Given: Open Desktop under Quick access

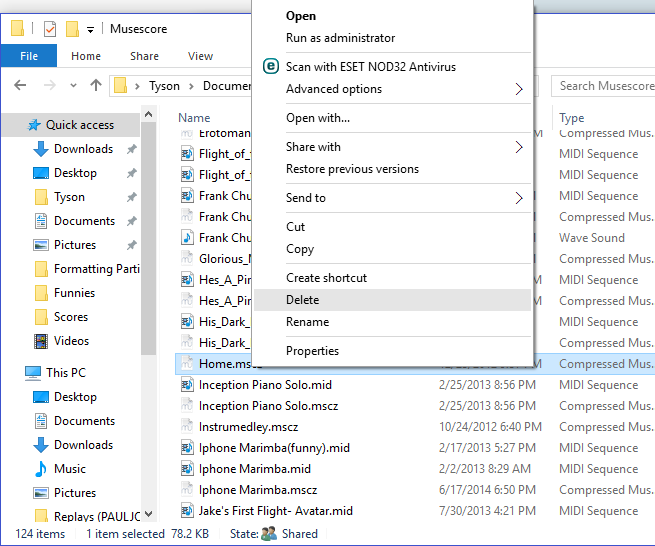Looking at the screenshot, I should tap(75, 173).
